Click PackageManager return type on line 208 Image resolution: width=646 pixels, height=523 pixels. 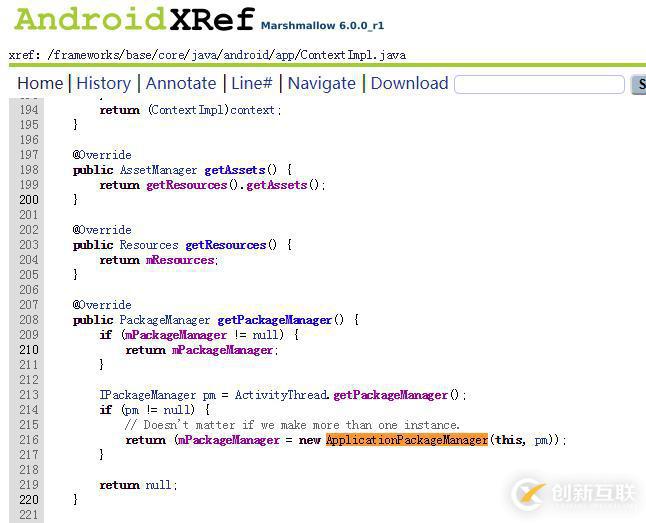click(165, 320)
